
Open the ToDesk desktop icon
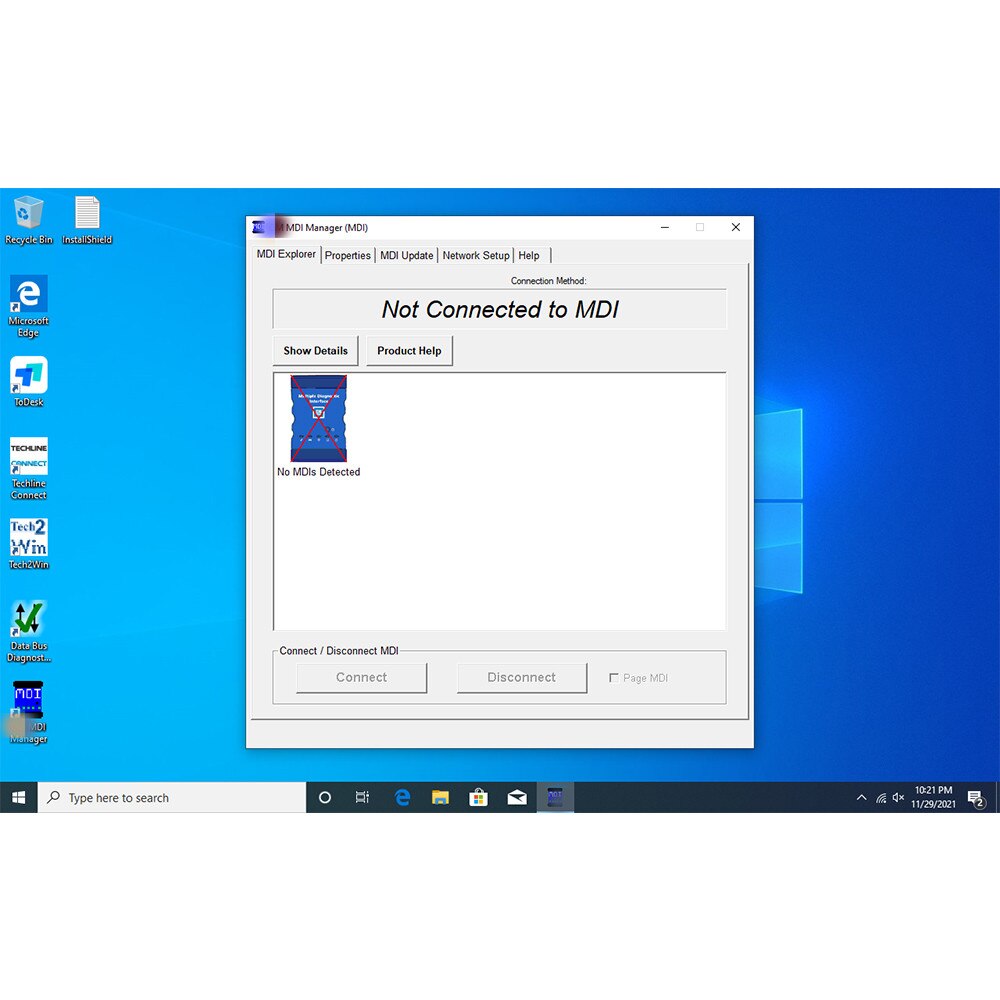(29, 376)
